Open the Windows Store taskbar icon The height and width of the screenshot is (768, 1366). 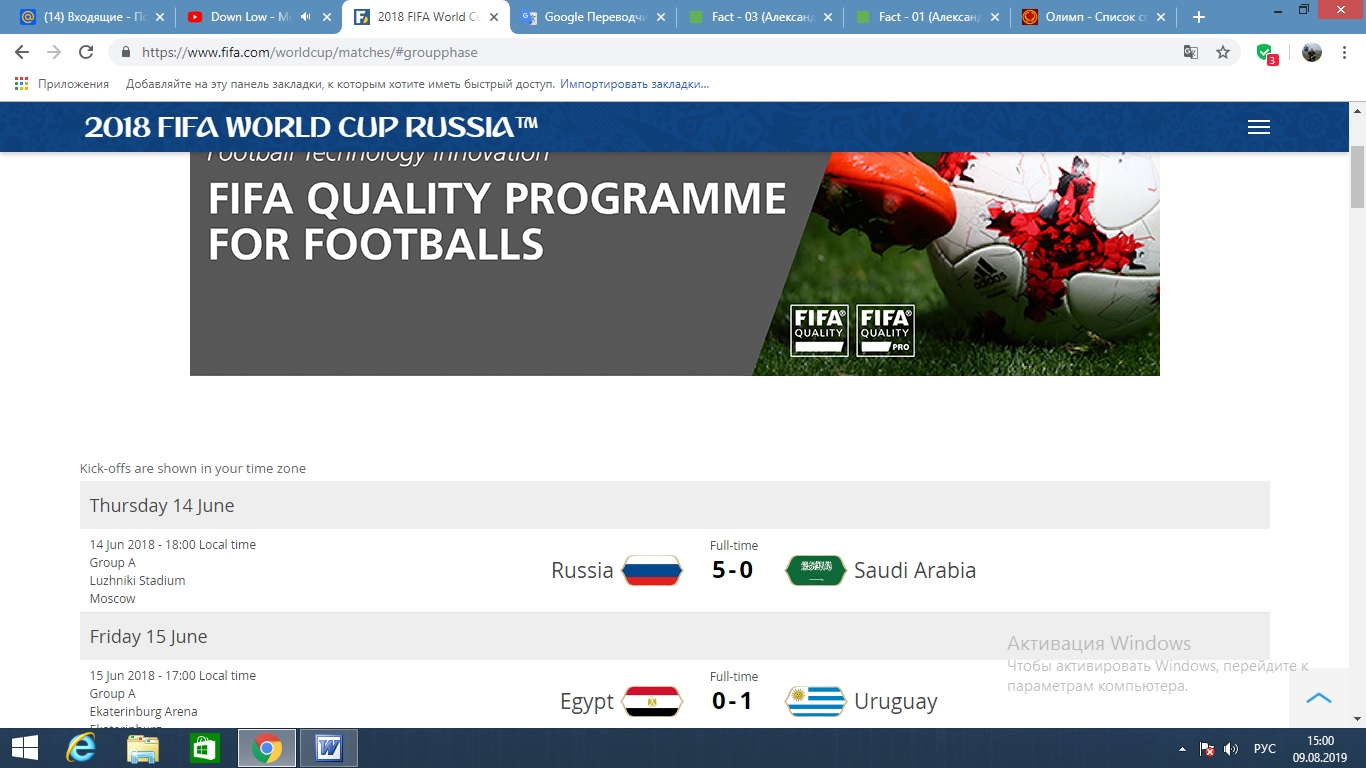(204, 748)
